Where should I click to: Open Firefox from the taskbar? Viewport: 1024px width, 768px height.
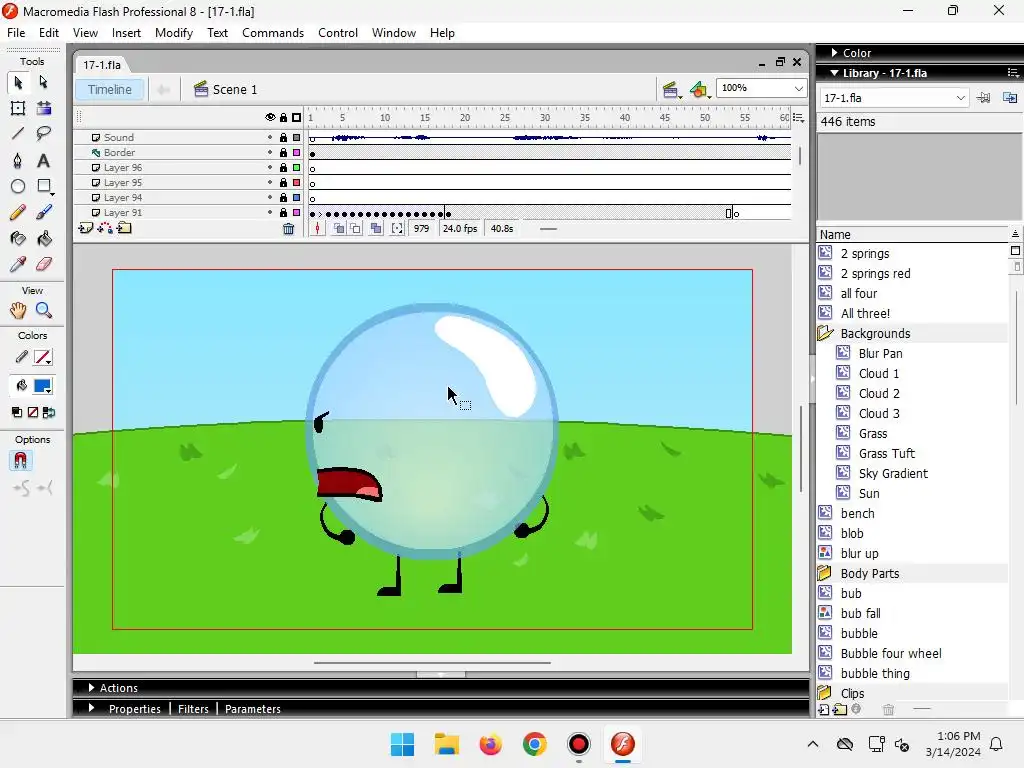(x=490, y=744)
